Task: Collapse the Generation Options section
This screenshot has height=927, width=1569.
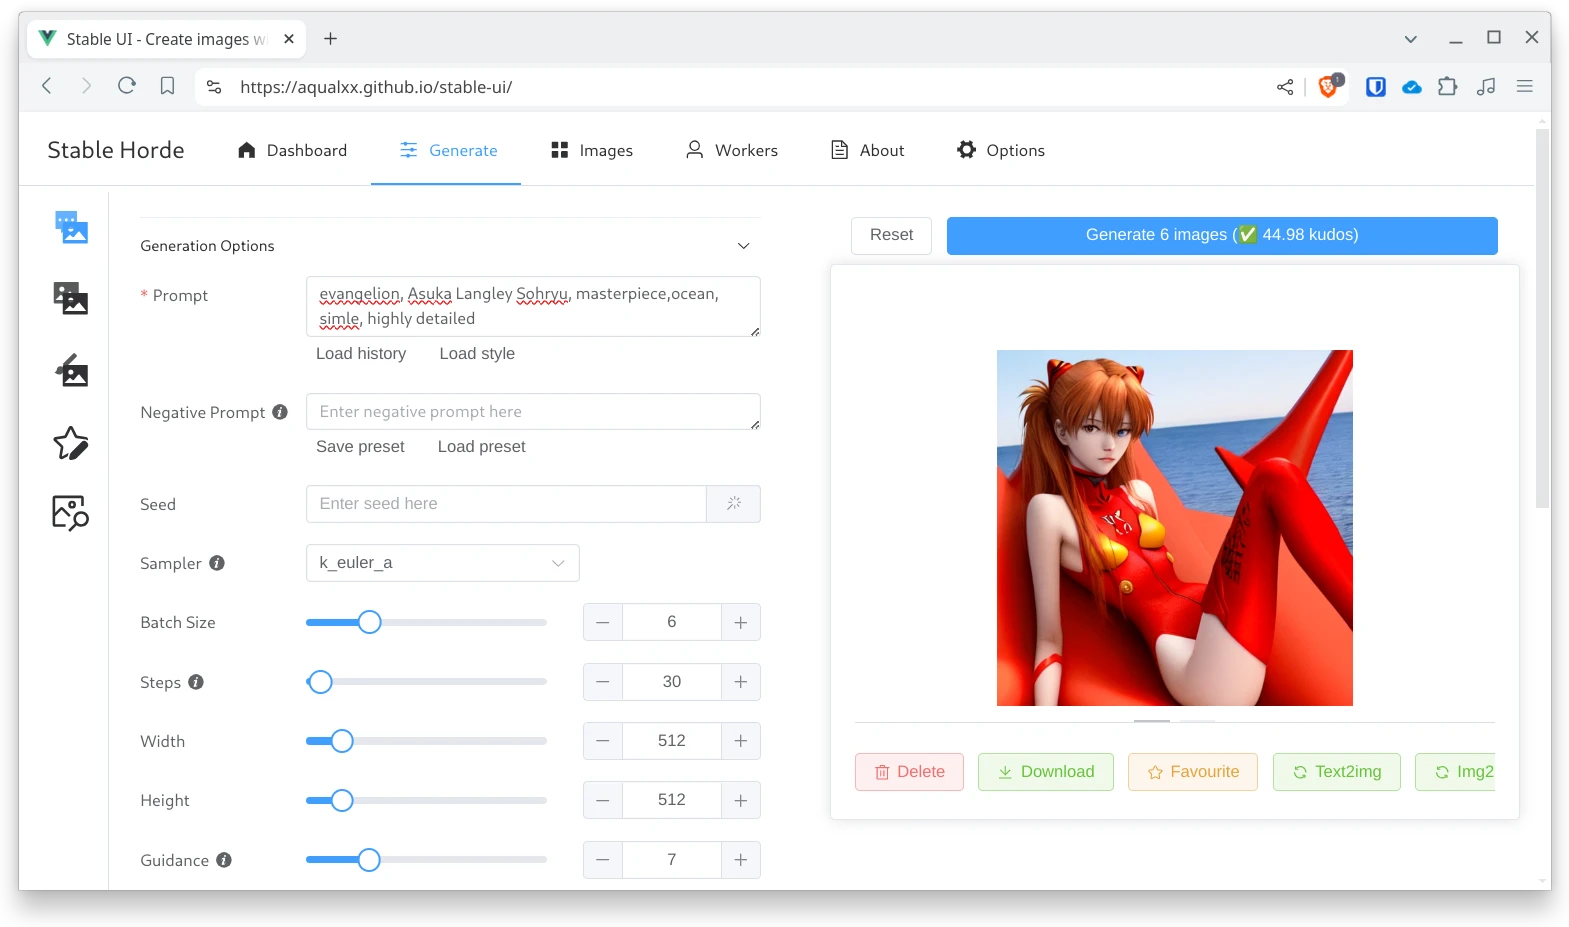Action: tap(743, 246)
